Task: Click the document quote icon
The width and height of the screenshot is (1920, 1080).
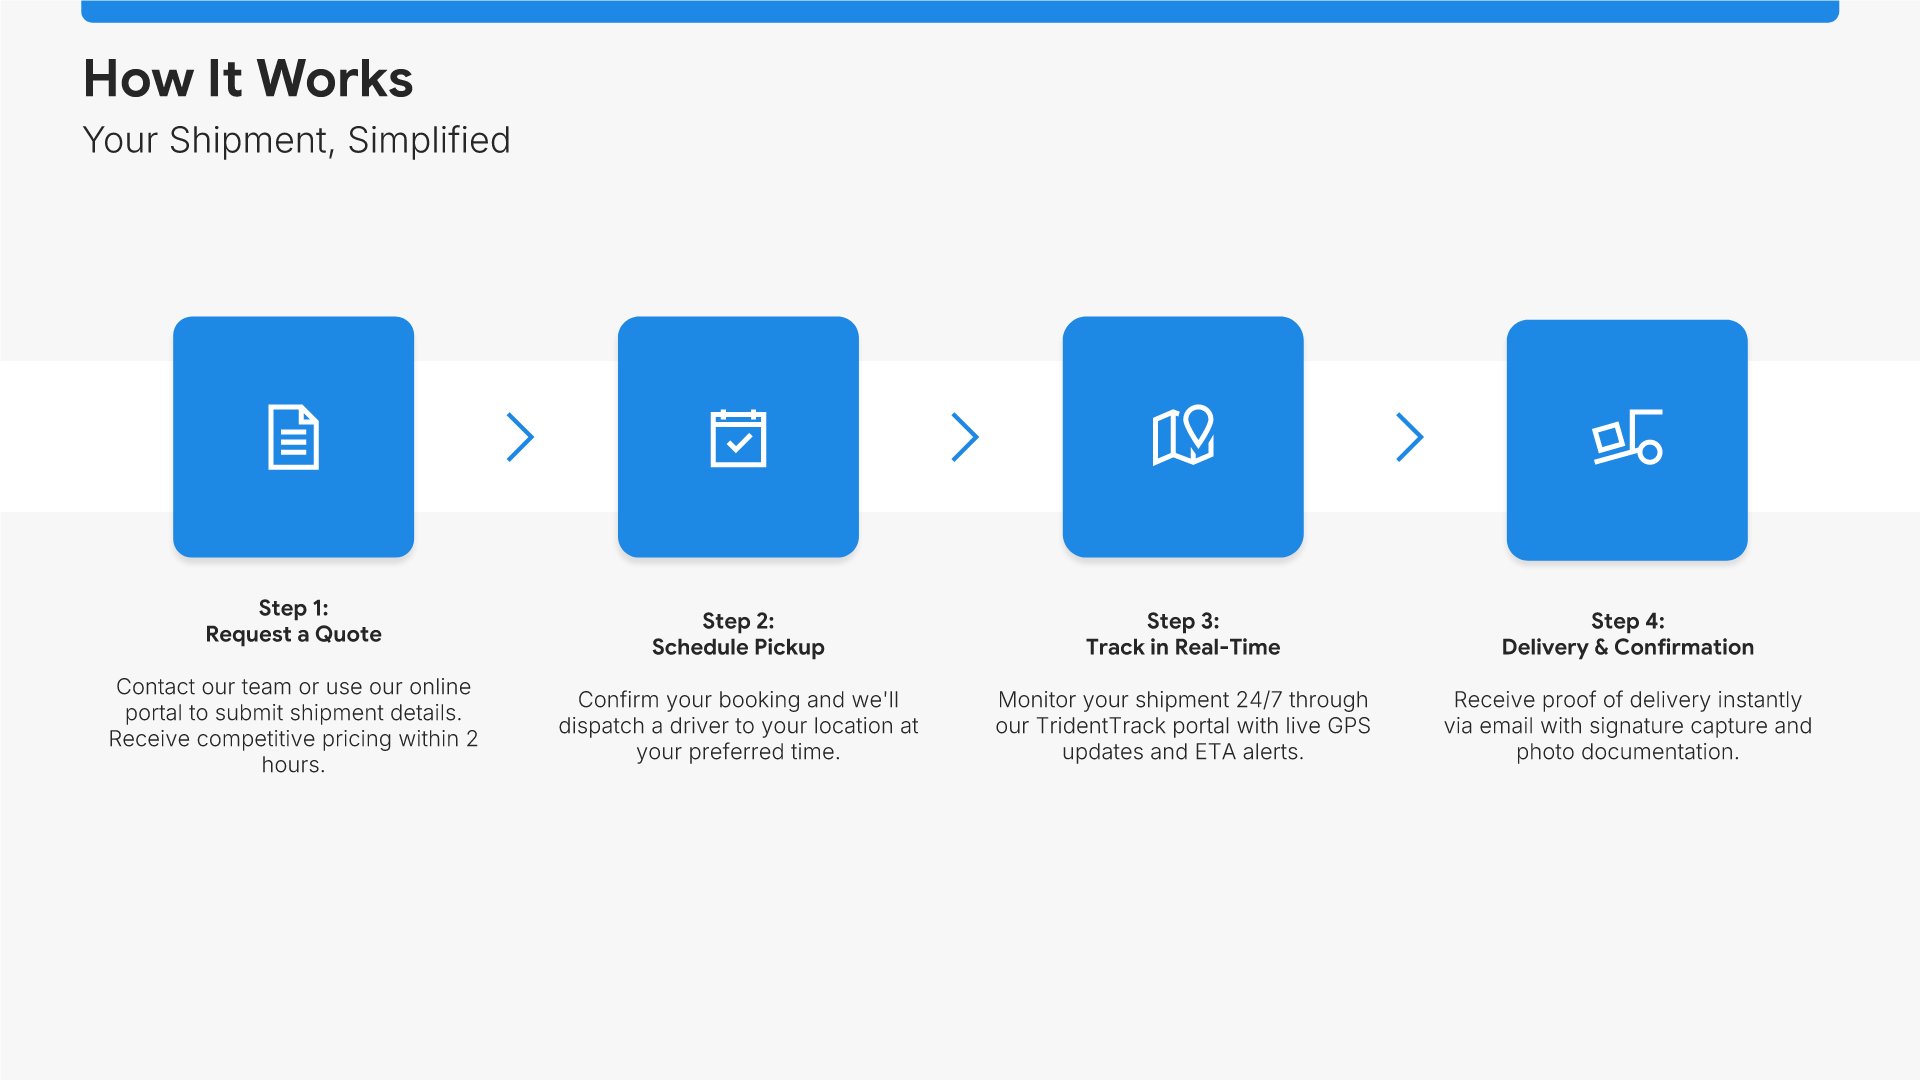Action: [x=293, y=437]
